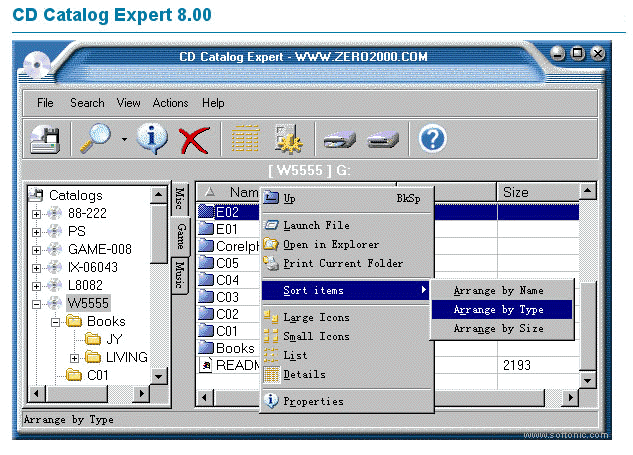The image size is (633, 455).
Task: Open the Search menu
Action: point(87,103)
